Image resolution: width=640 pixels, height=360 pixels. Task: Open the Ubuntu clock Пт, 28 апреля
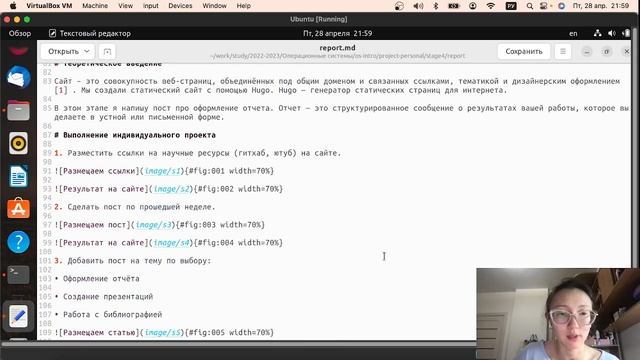[337, 33]
